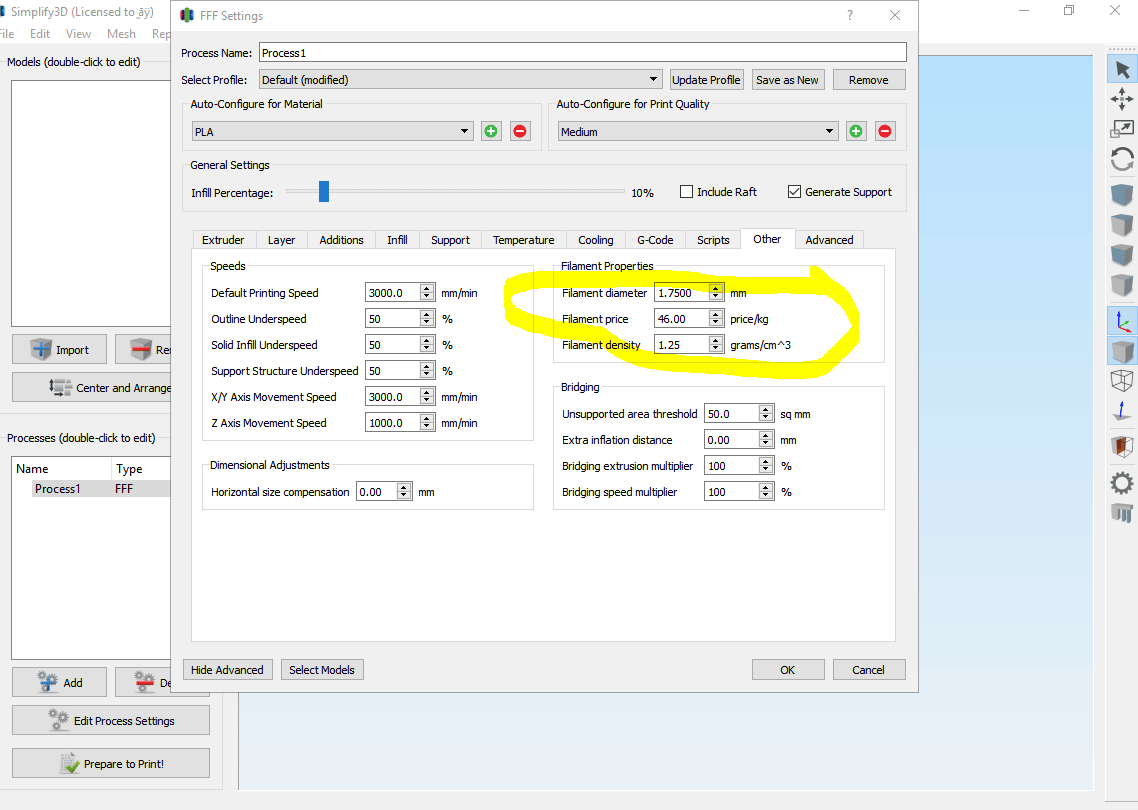Remove the Medium print quality with red minus
This screenshot has width=1138, height=810.
(885, 131)
